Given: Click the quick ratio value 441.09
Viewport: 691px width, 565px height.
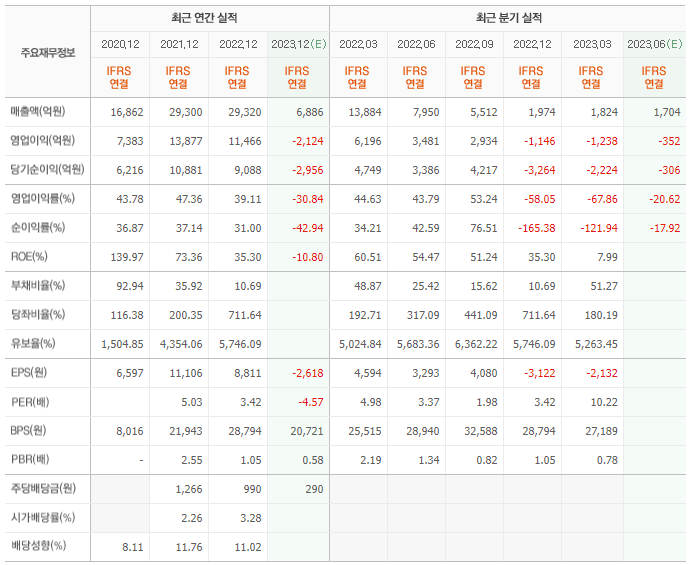Looking at the screenshot, I should click(480, 316).
